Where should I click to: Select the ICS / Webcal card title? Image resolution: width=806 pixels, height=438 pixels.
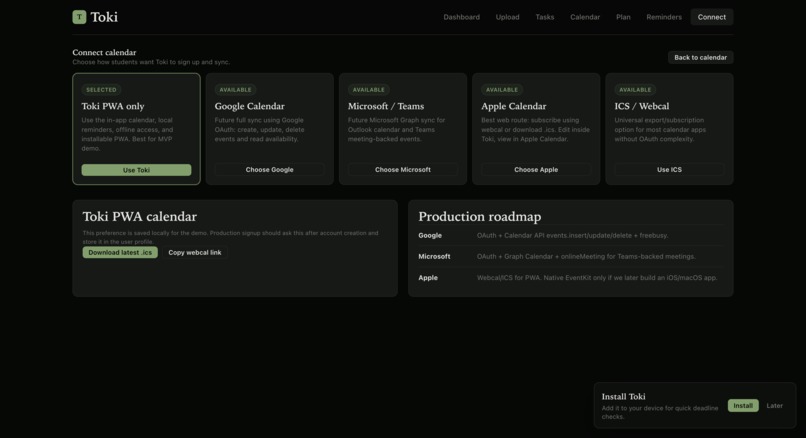[642, 106]
